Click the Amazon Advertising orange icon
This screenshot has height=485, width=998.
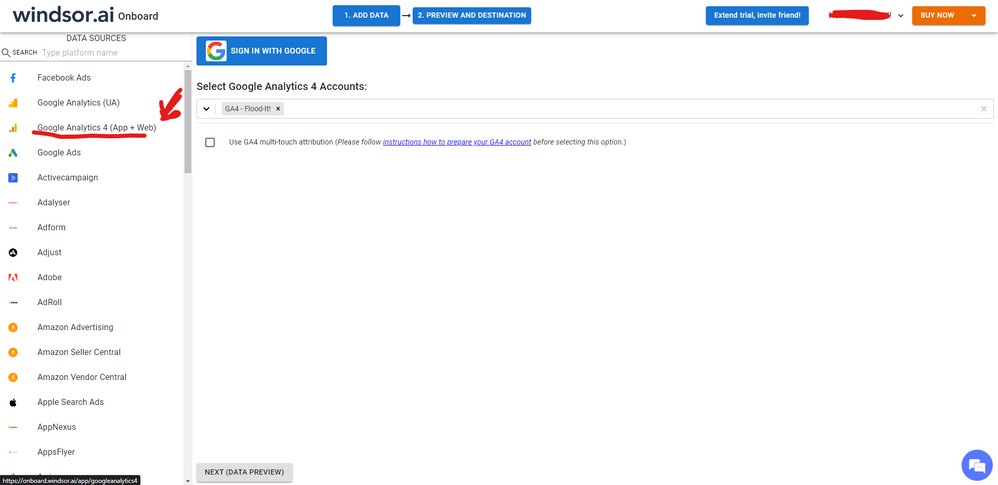[13, 327]
